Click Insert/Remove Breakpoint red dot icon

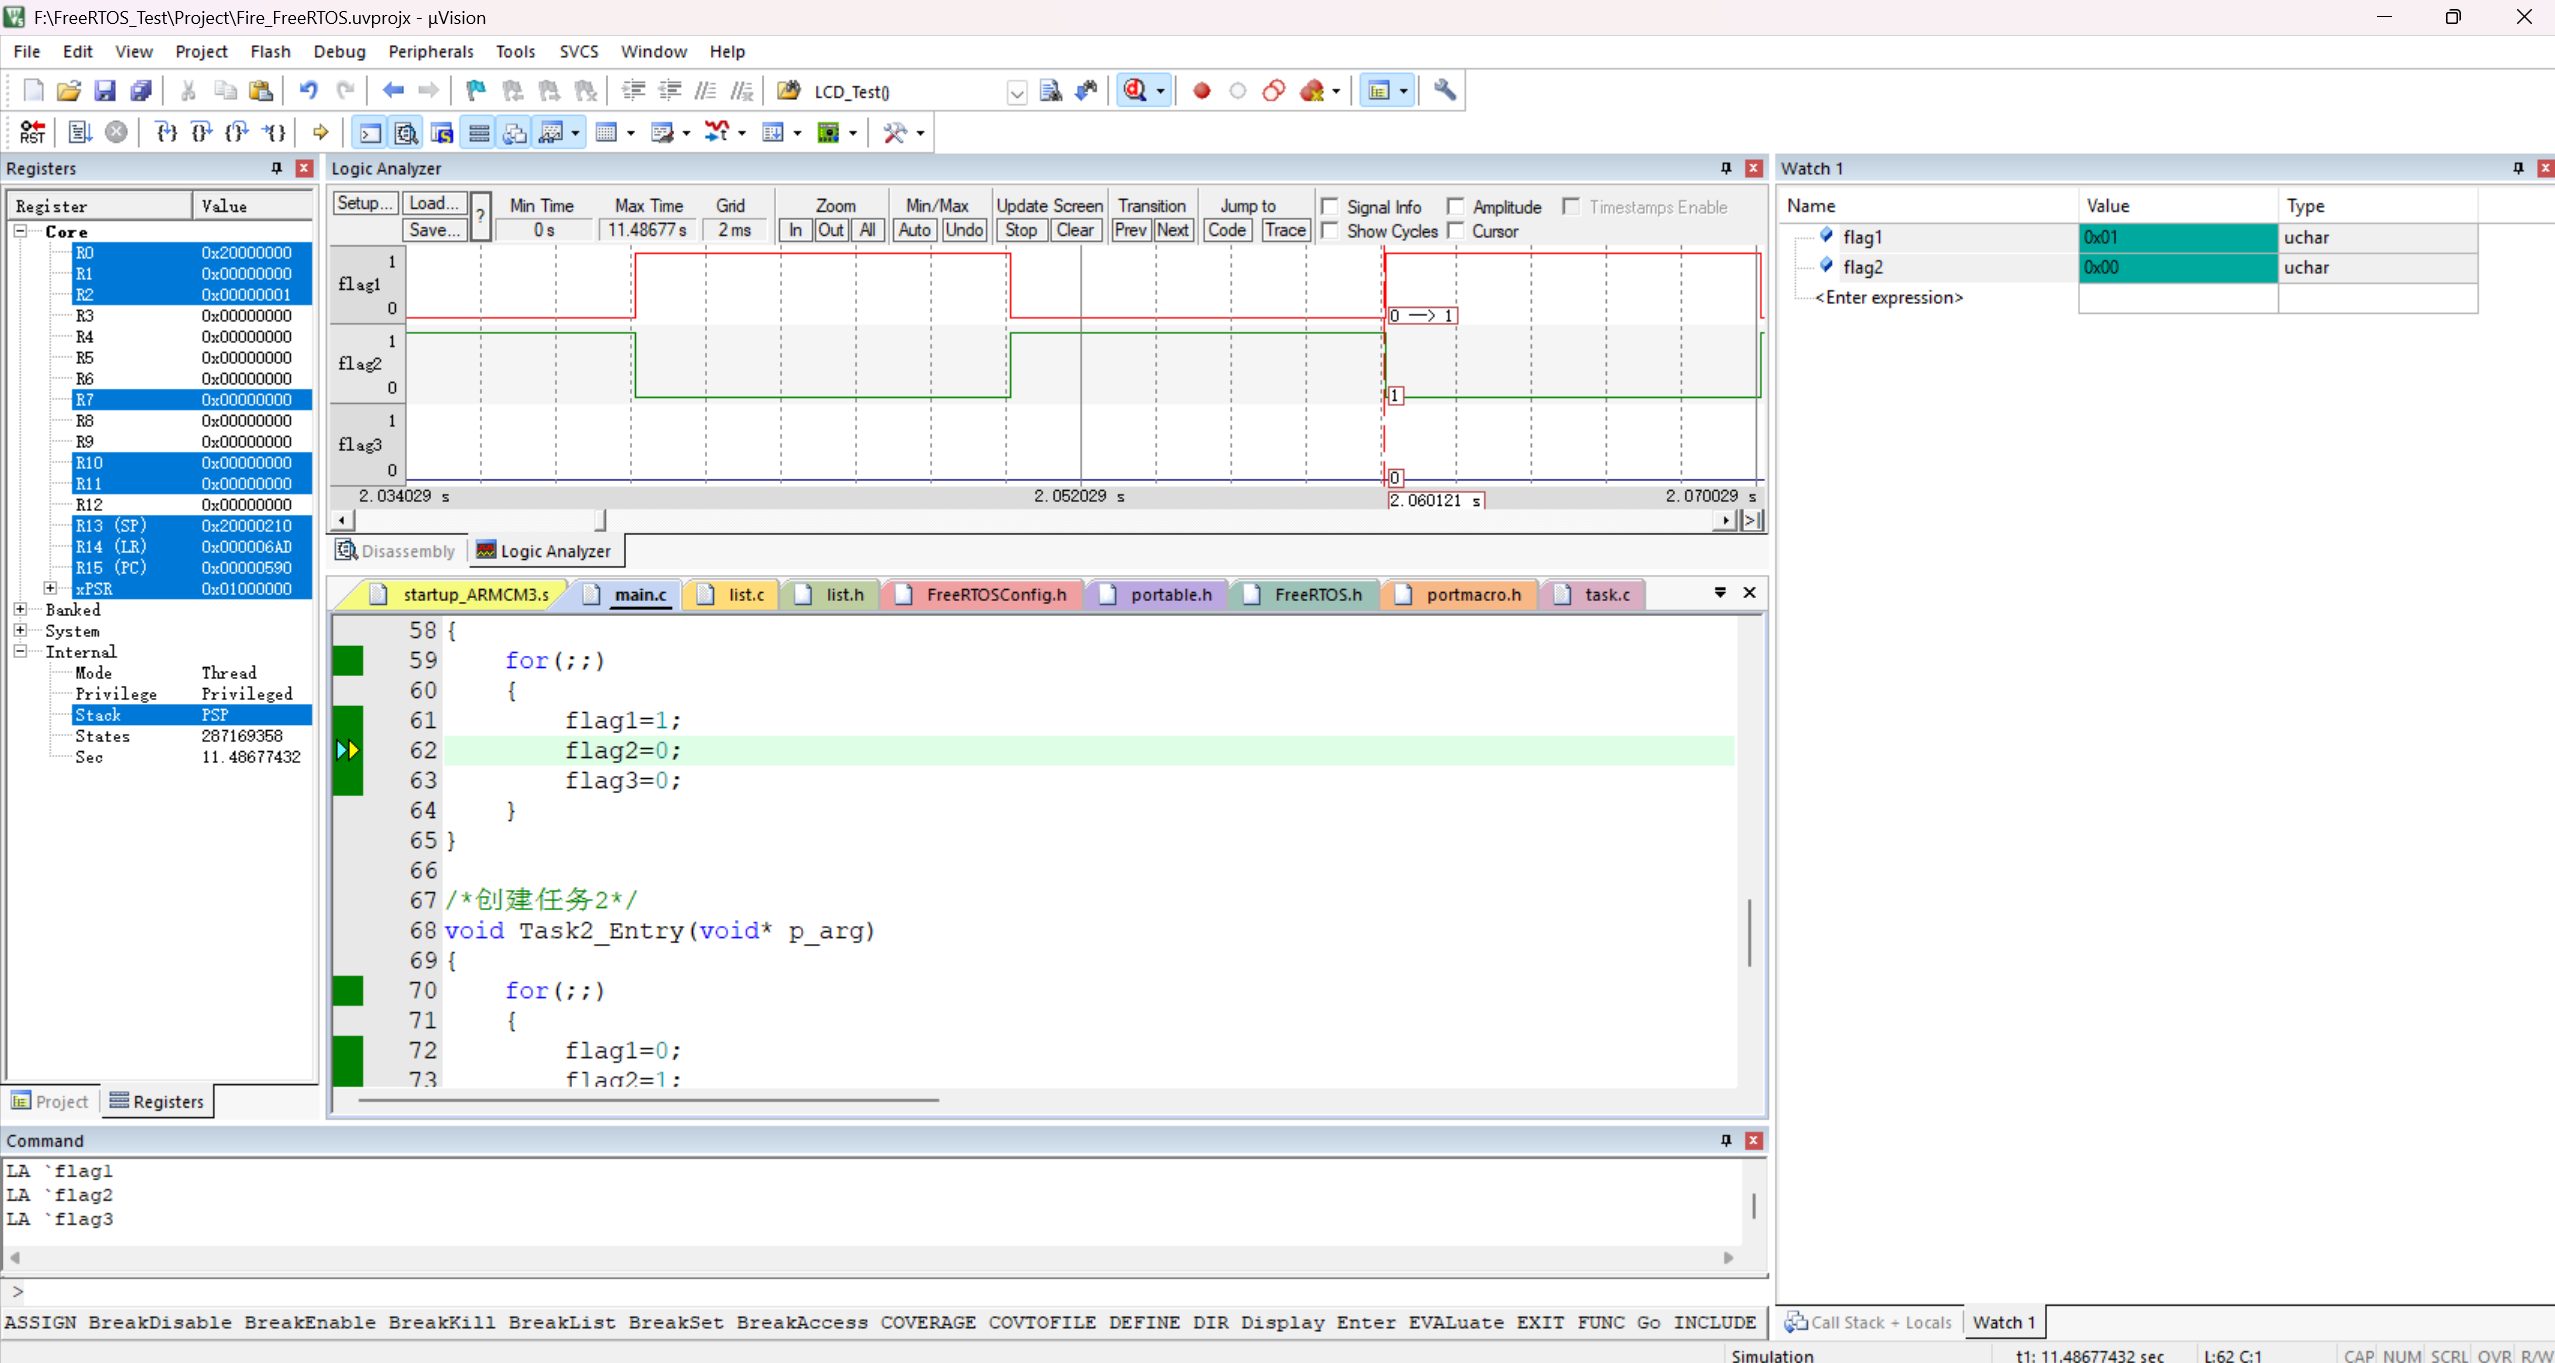click(x=1202, y=91)
